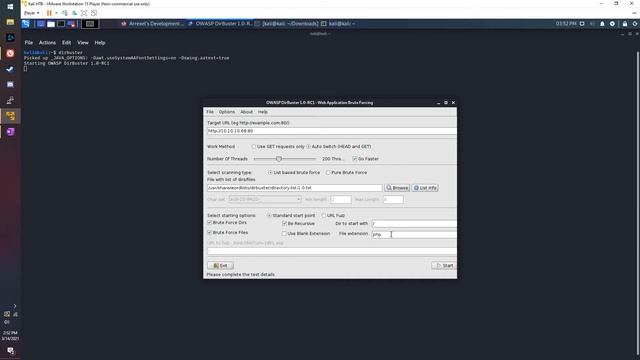Switch to Arrexel's Development browser window

[x=152, y=24]
